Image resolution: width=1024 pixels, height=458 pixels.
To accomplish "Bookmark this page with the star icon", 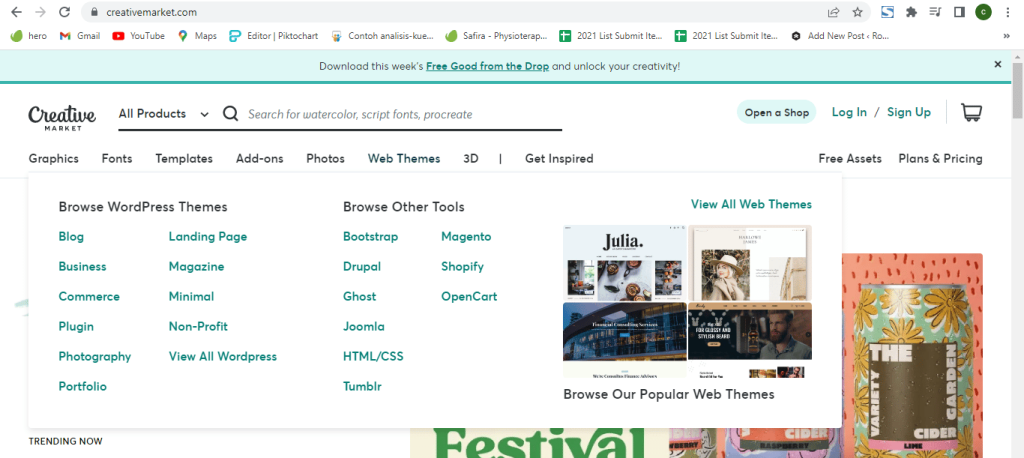I will (857, 12).
